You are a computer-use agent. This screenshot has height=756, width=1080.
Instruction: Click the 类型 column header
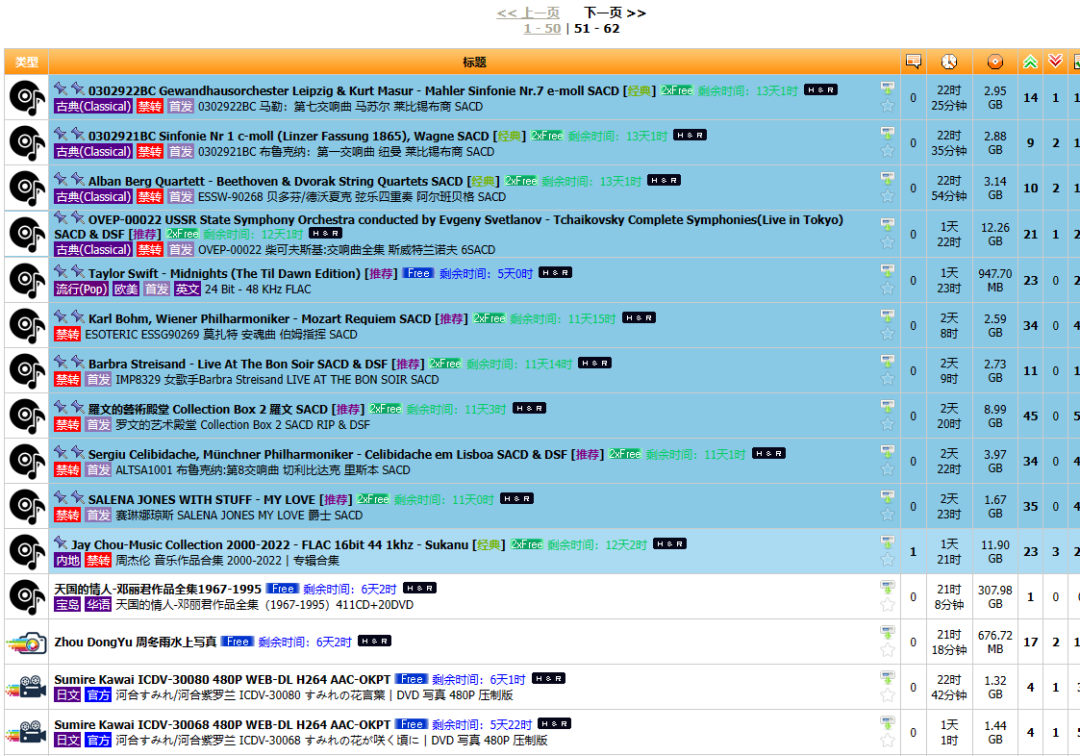[x=26, y=62]
